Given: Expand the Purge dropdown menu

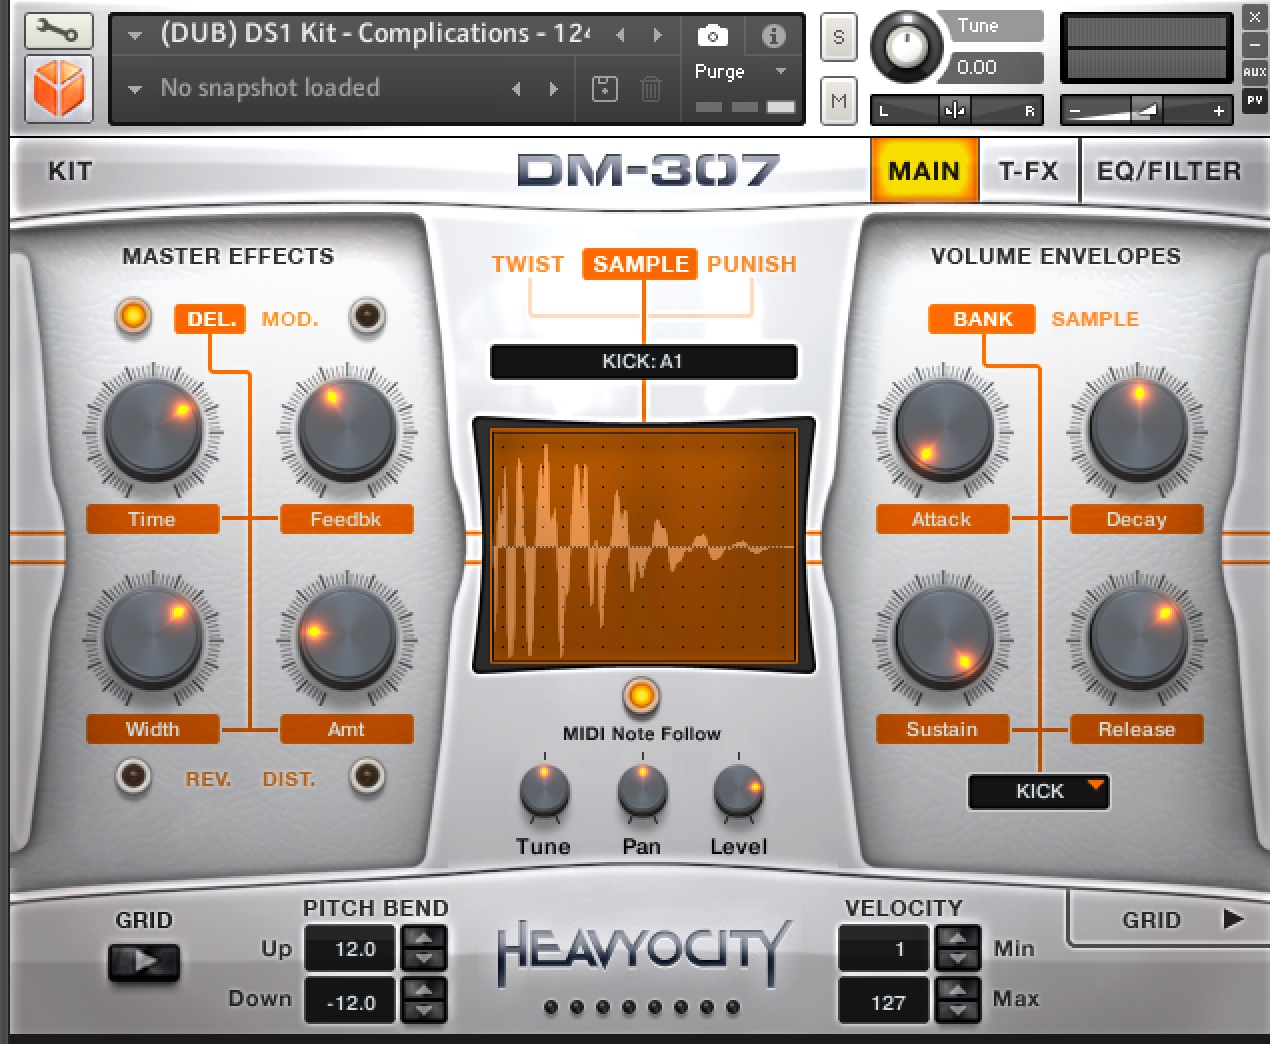Looking at the screenshot, I should 781,72.
